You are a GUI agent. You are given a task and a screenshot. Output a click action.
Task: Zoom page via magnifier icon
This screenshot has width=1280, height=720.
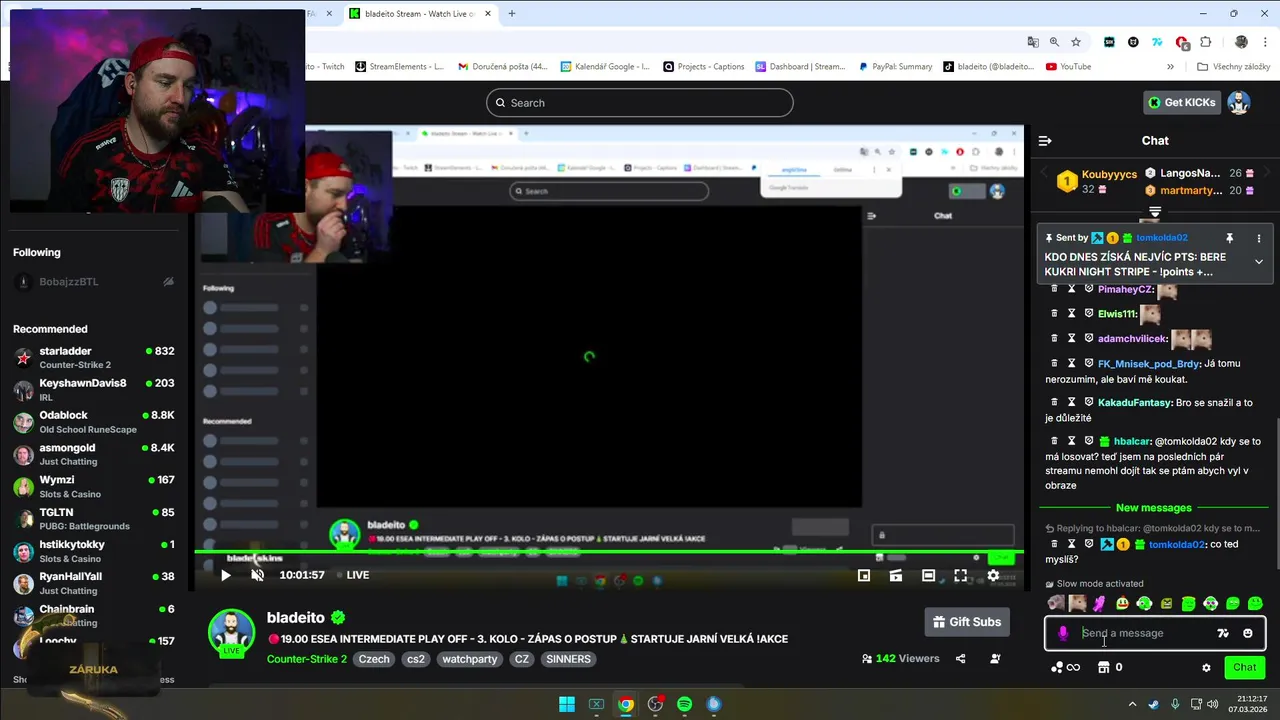(1055, 42)
